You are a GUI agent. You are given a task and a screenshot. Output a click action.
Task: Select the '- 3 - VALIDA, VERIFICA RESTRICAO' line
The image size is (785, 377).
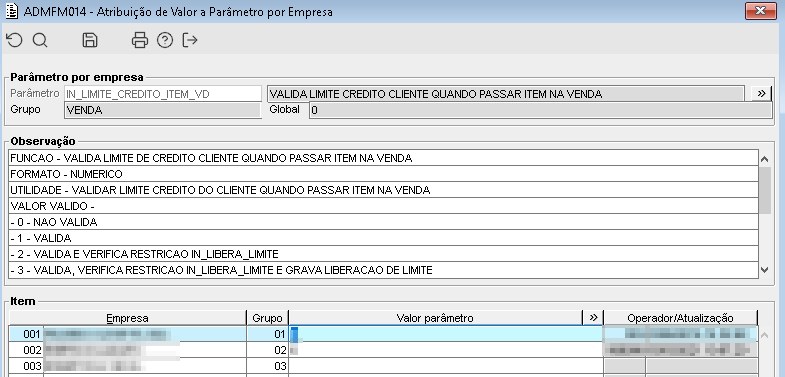click(383, 270)
